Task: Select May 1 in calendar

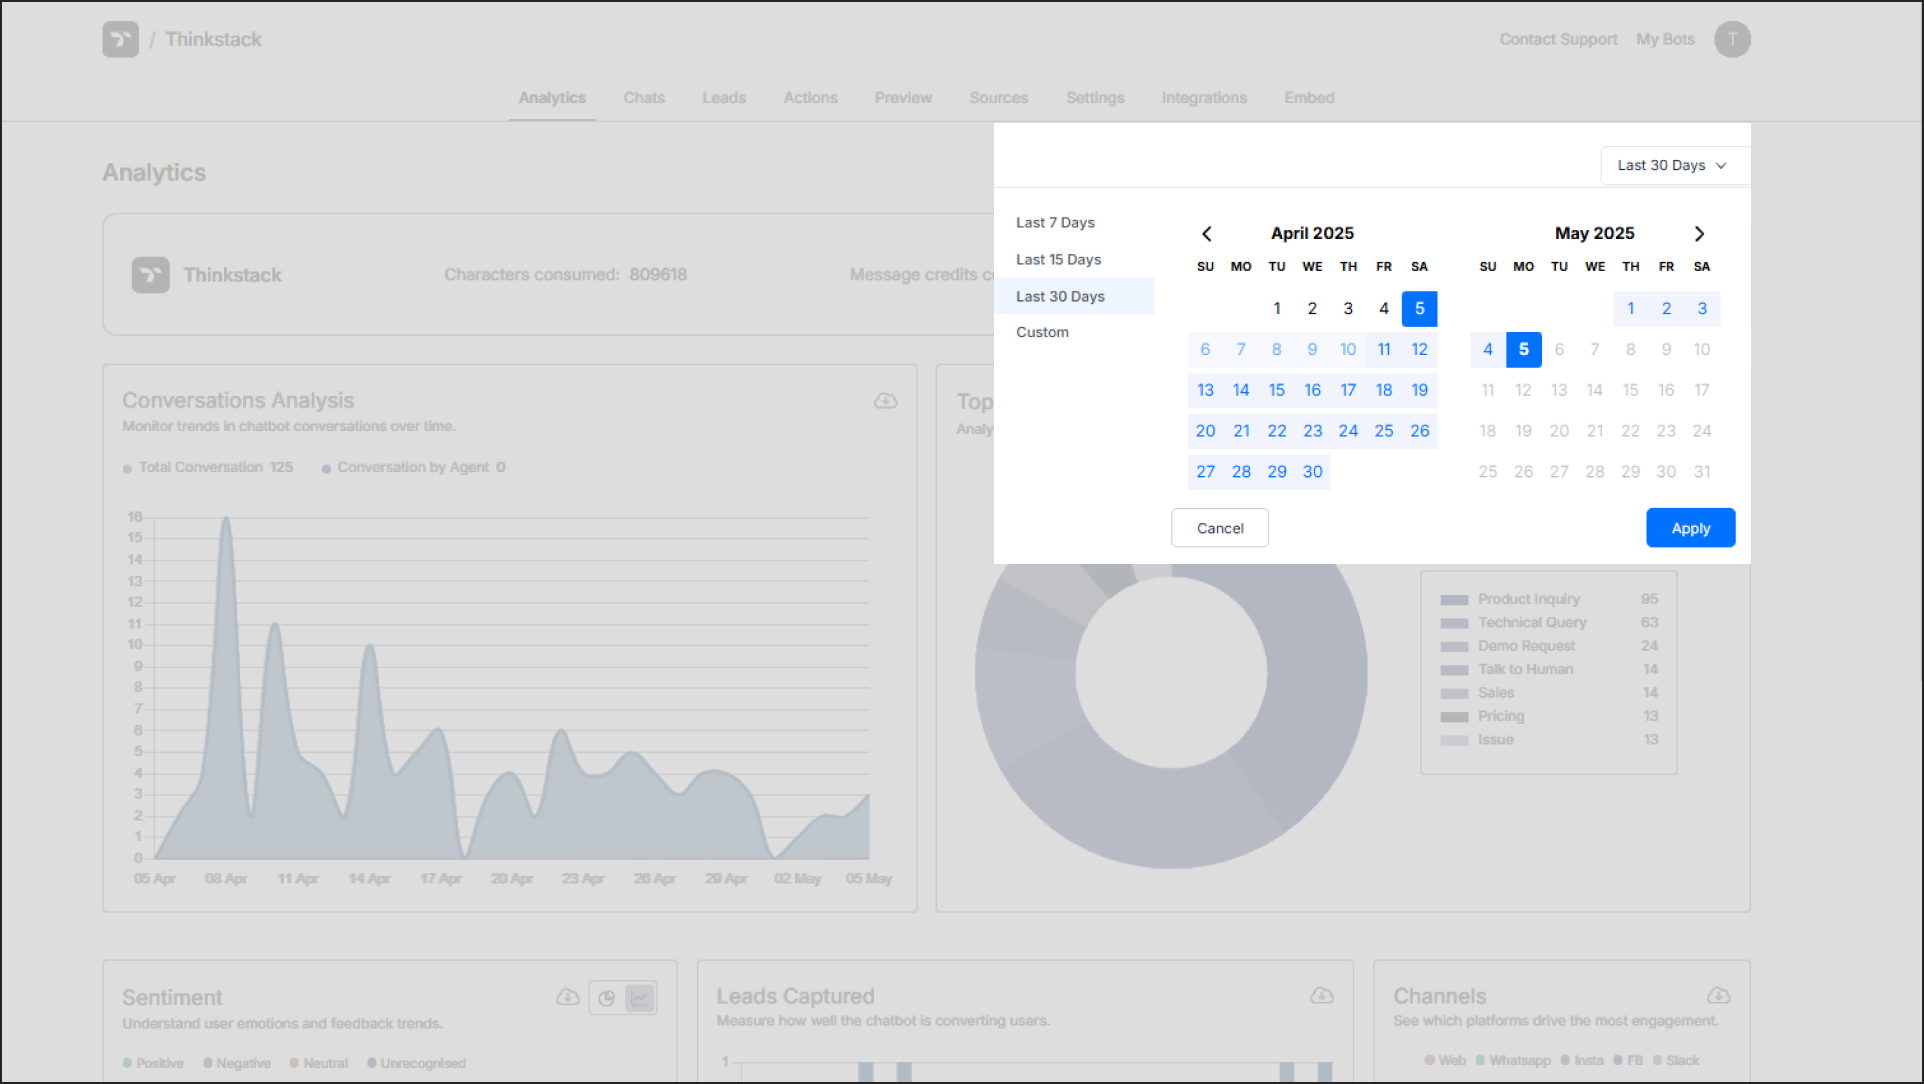Action: click(x=1630, y=309)
